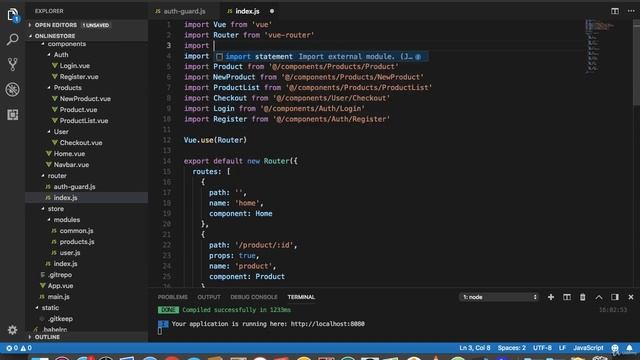Switch to auth-guard.js editor tab
Screen dimensions: 640x360
point(184,11)
